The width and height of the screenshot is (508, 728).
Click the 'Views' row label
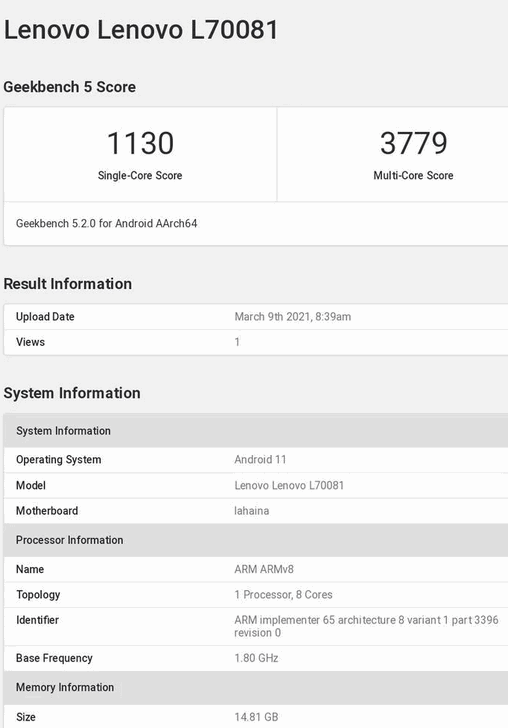[x=30, y=342]
